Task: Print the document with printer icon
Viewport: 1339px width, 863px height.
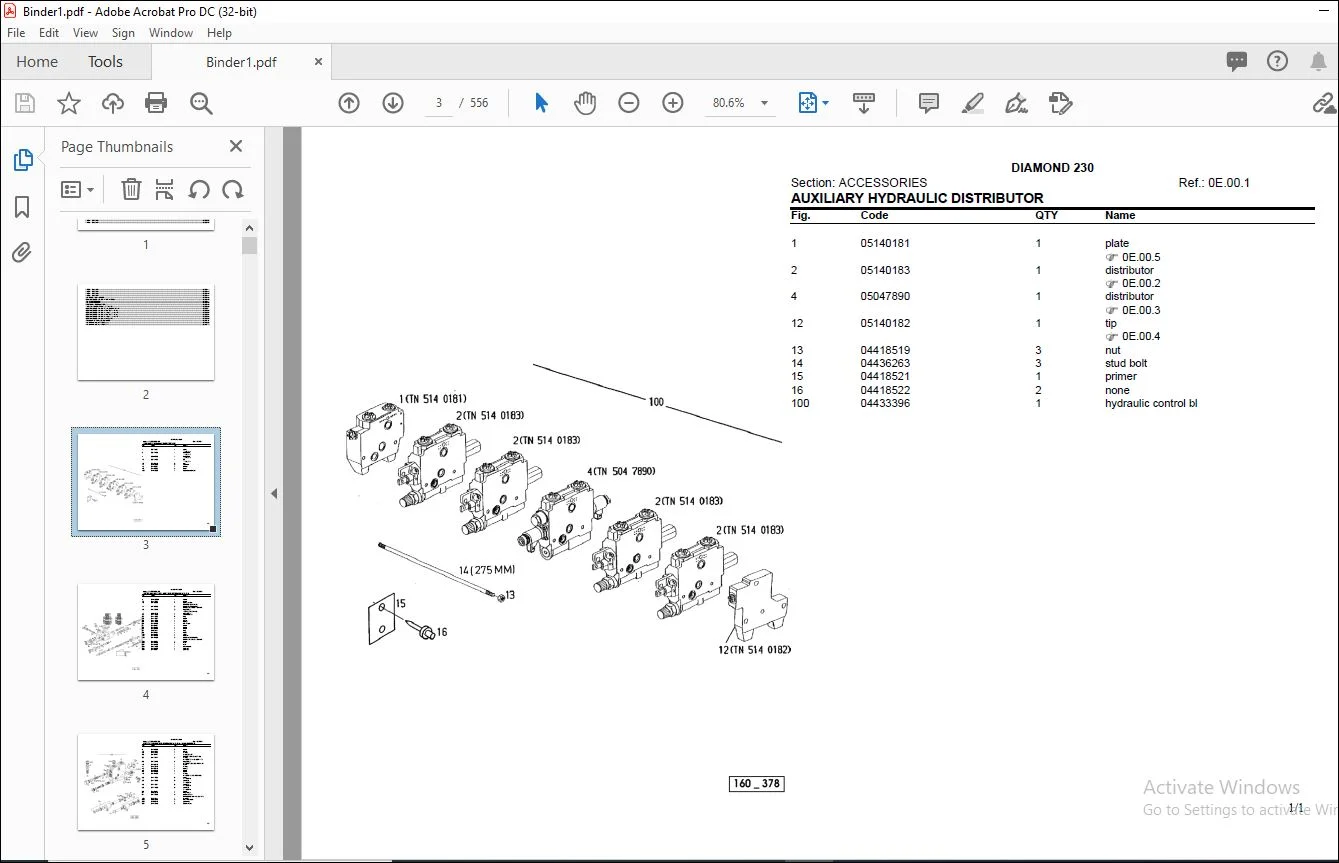Action: coord(156,103)
